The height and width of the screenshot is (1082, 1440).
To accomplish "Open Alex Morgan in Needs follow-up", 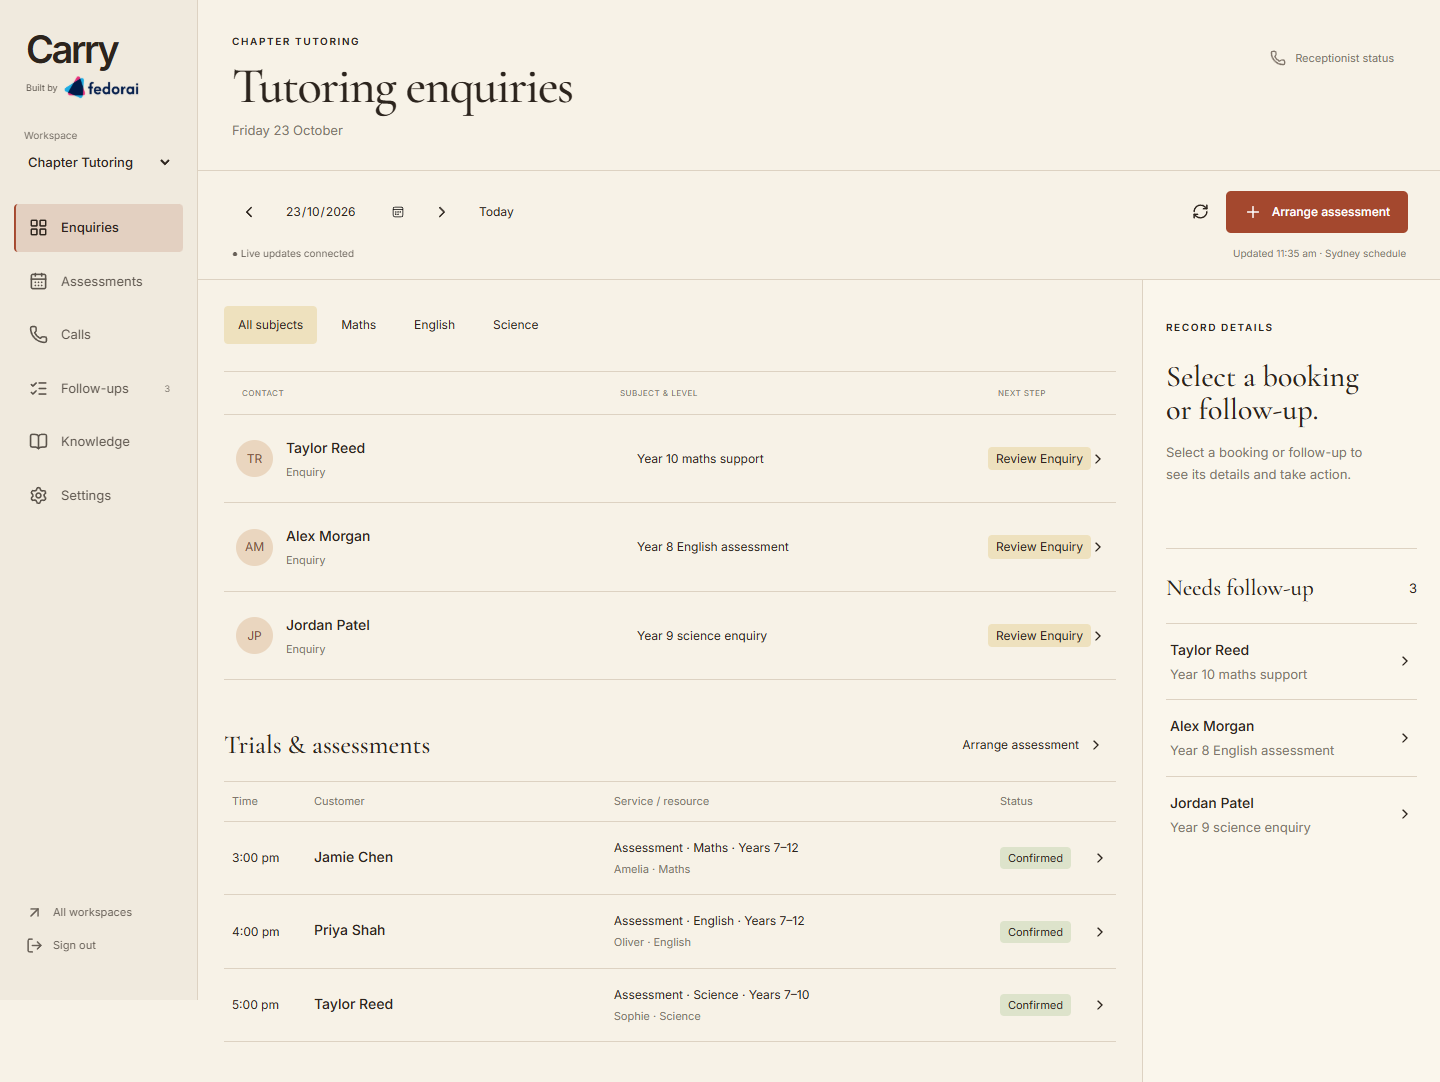I will [1291, 738].
